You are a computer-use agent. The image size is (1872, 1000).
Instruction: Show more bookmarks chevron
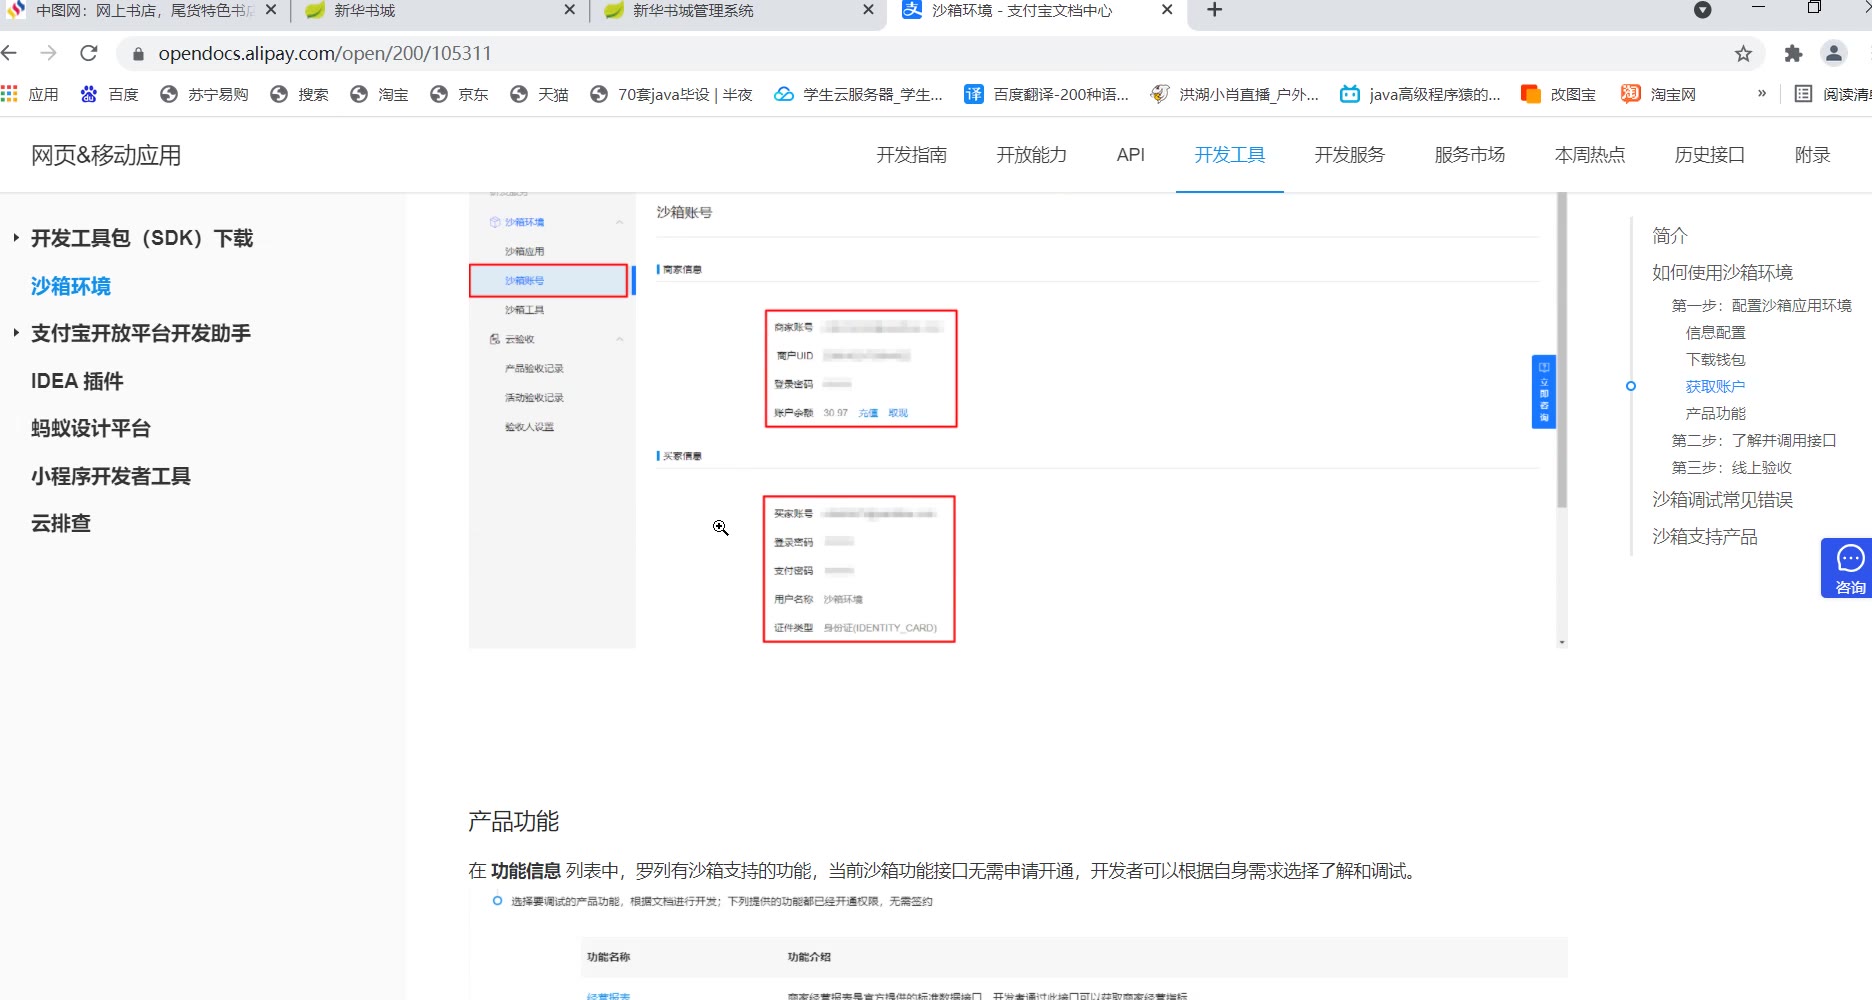1762,93
